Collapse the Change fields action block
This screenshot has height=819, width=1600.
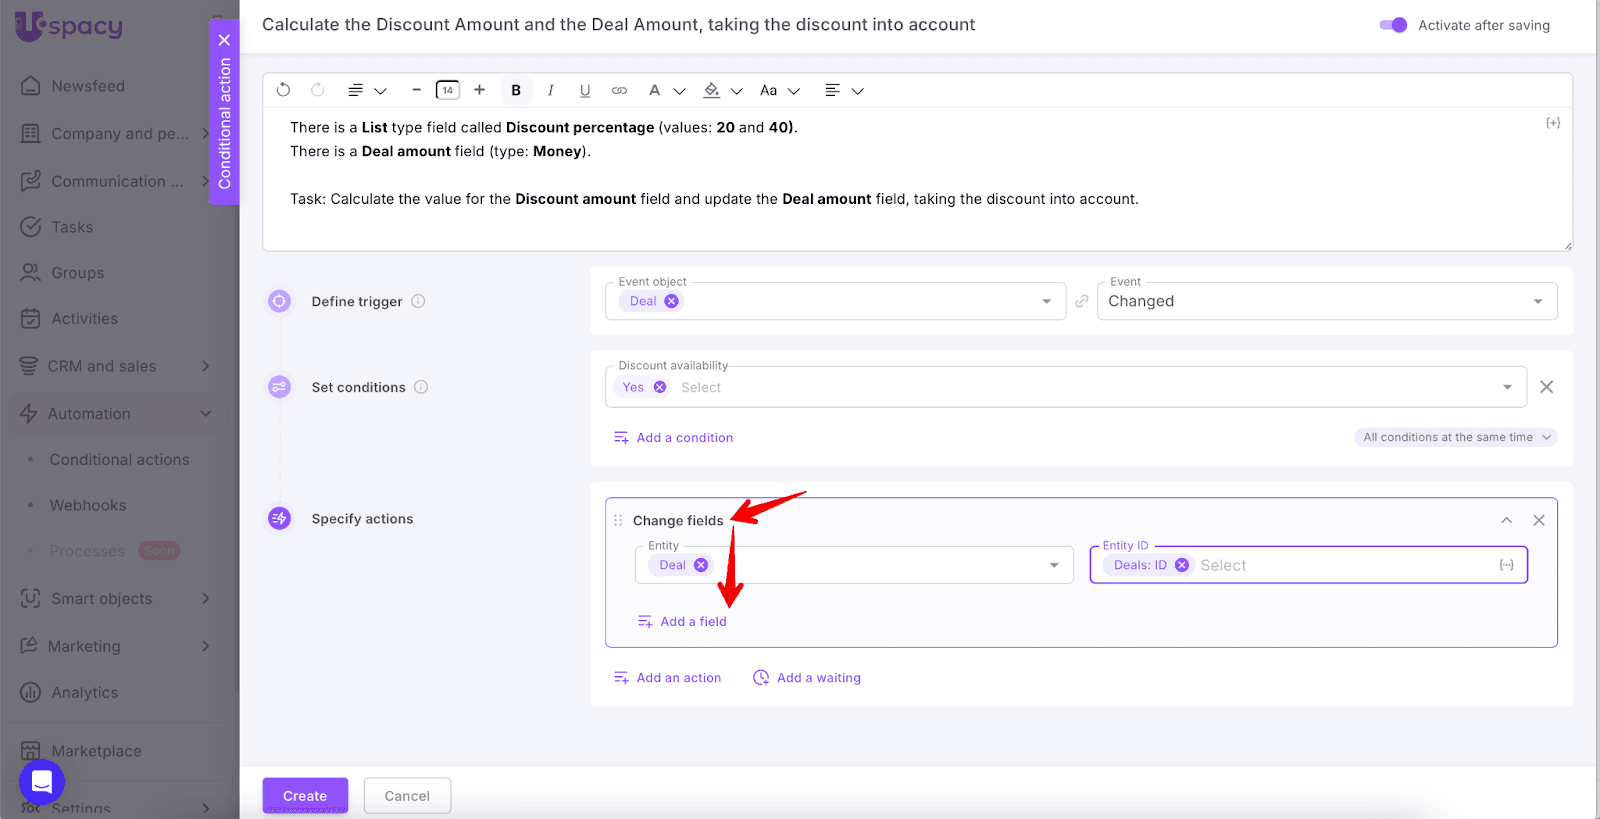(x=1506, y=520)
